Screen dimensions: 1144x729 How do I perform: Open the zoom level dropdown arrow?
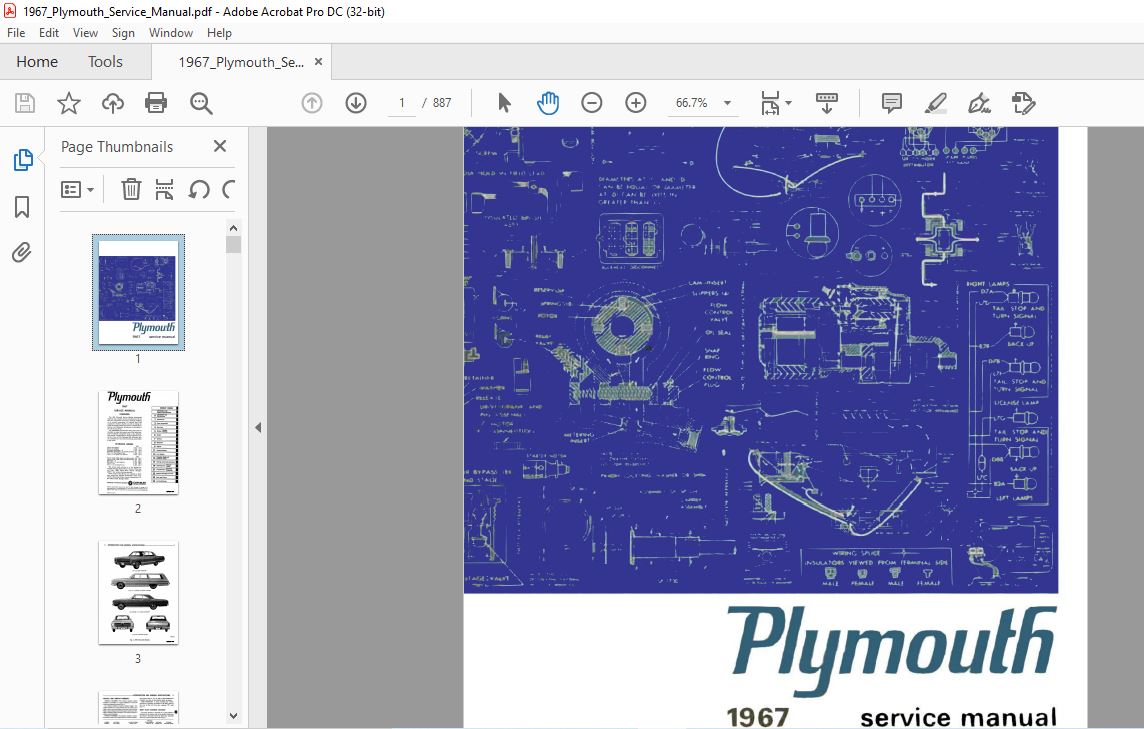727,103
